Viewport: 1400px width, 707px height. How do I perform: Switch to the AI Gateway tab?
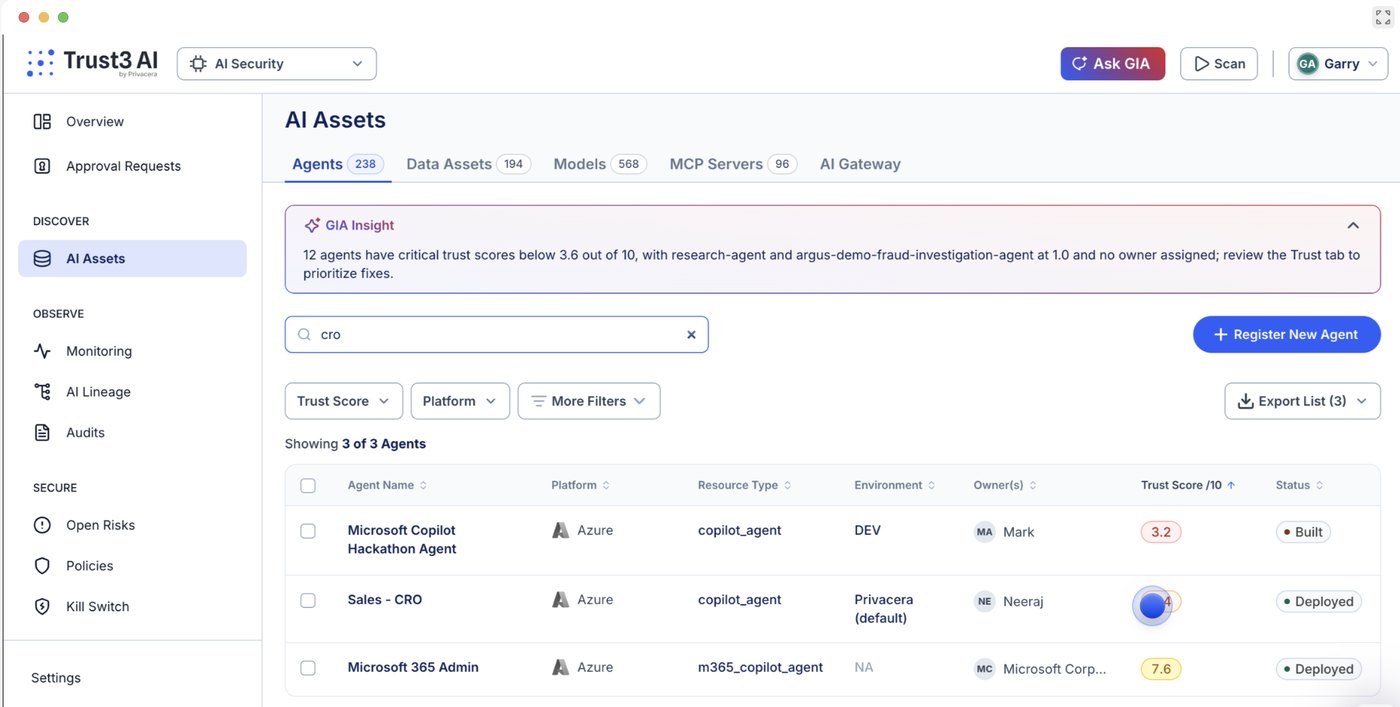860,164
